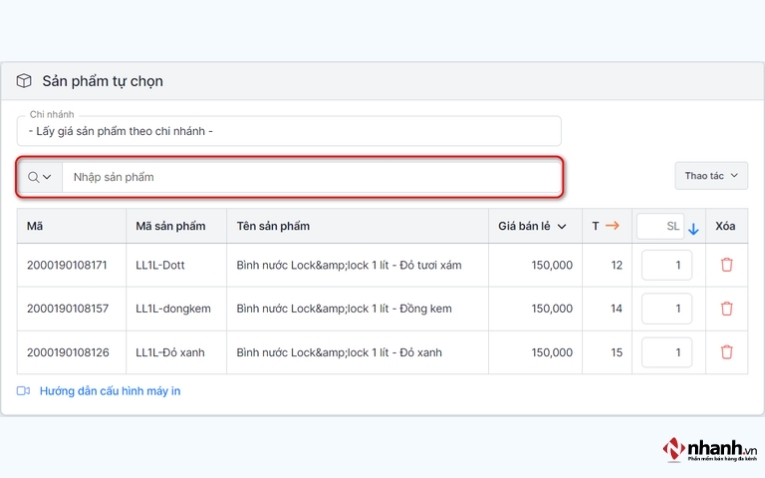Click the video icon beside printer guide

tap(23, 391)
